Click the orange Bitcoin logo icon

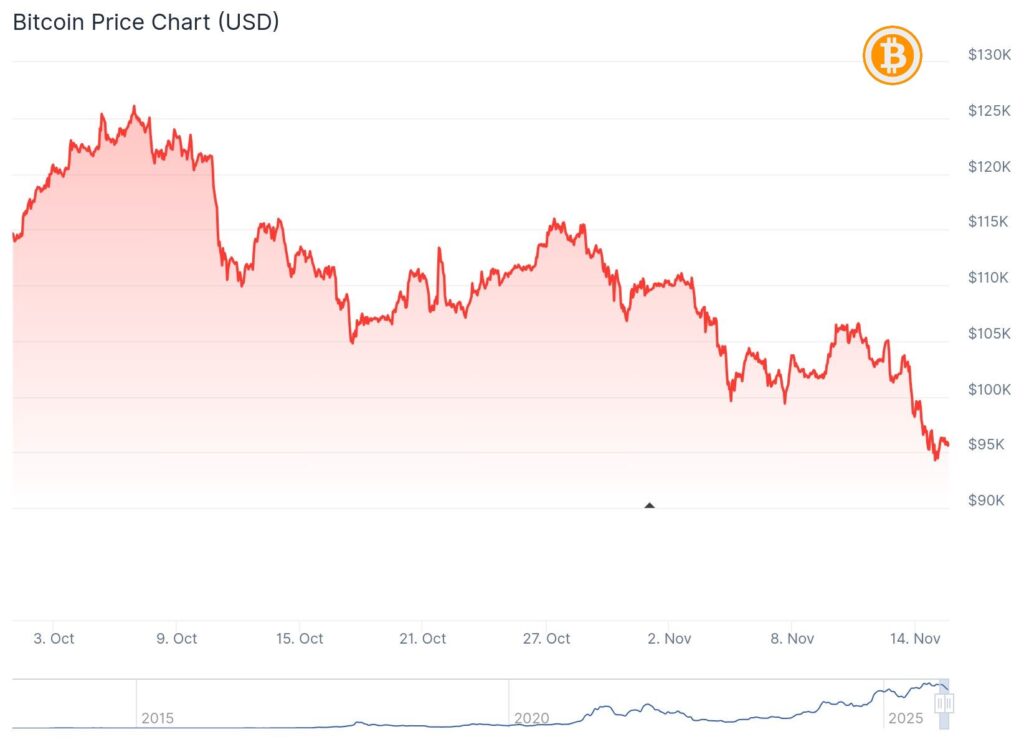(x=891, y=56)
